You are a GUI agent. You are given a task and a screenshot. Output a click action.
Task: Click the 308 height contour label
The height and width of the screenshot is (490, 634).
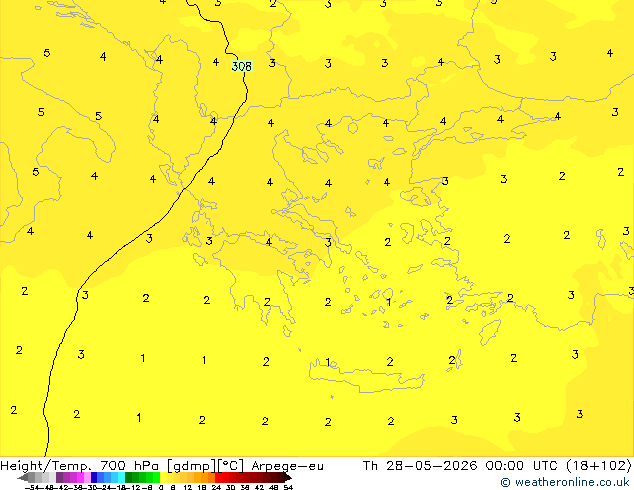(242, 66)
